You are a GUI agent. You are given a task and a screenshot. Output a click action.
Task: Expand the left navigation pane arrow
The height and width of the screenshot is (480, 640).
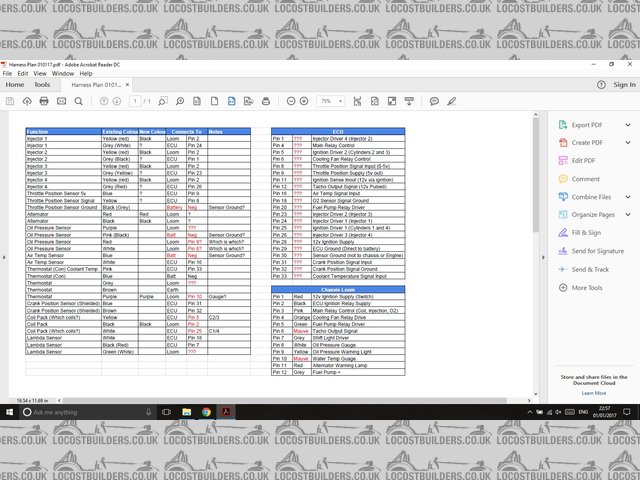[x=4, y=257]
